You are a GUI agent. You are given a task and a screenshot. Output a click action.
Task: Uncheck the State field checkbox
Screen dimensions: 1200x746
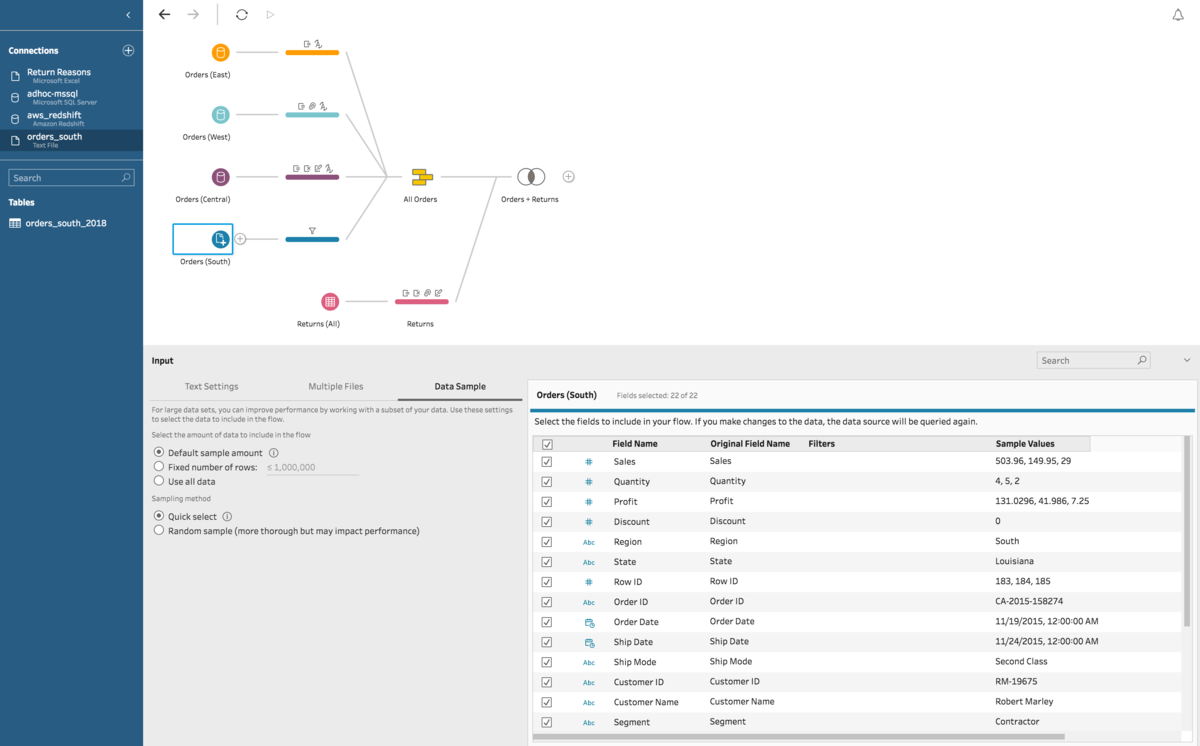click(x=547, y=562)
